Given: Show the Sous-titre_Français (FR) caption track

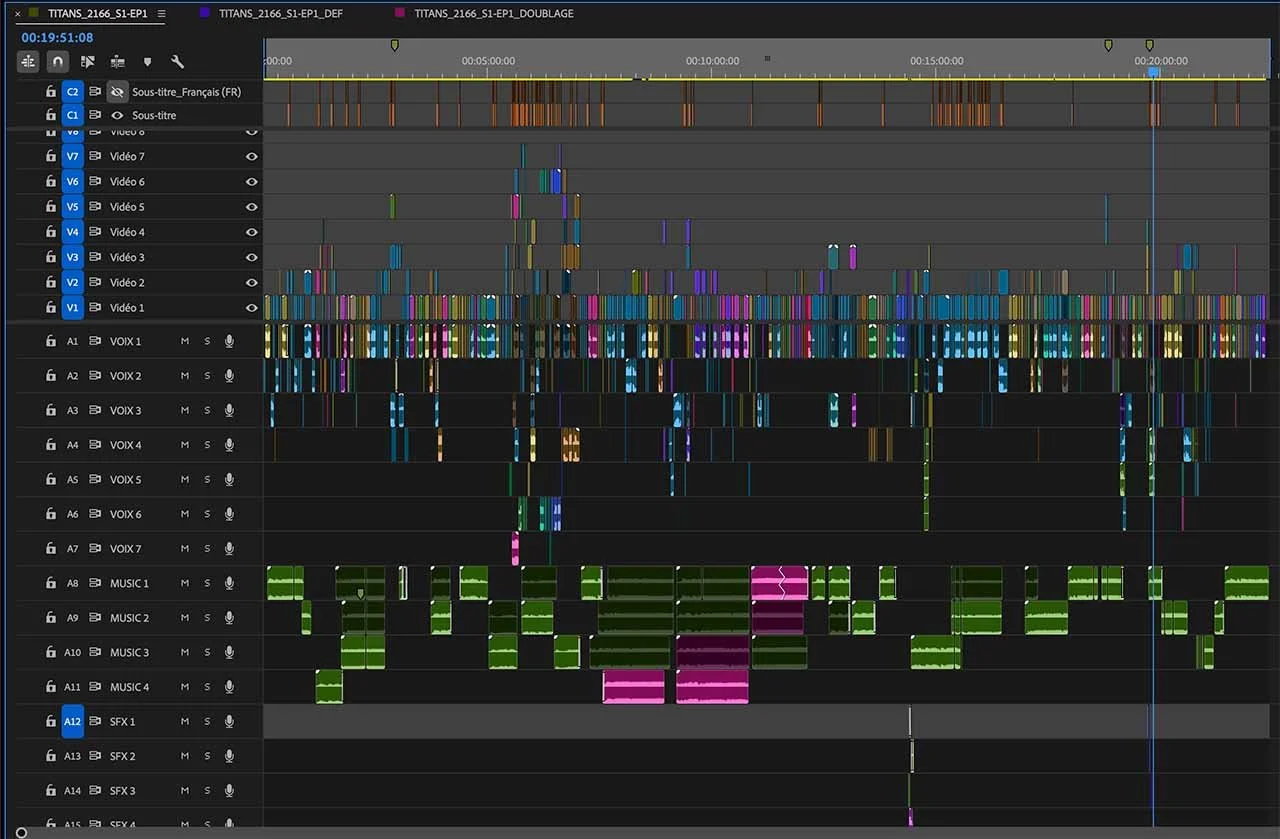Looking at the screenshot, I should [x=117, y=92].
